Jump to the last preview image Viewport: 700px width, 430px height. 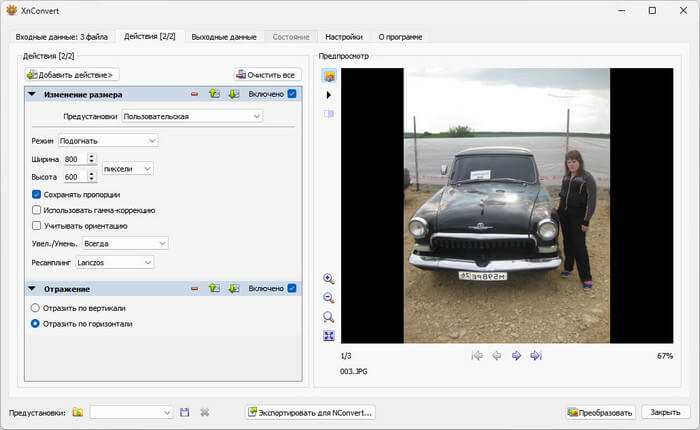(536, 355)
